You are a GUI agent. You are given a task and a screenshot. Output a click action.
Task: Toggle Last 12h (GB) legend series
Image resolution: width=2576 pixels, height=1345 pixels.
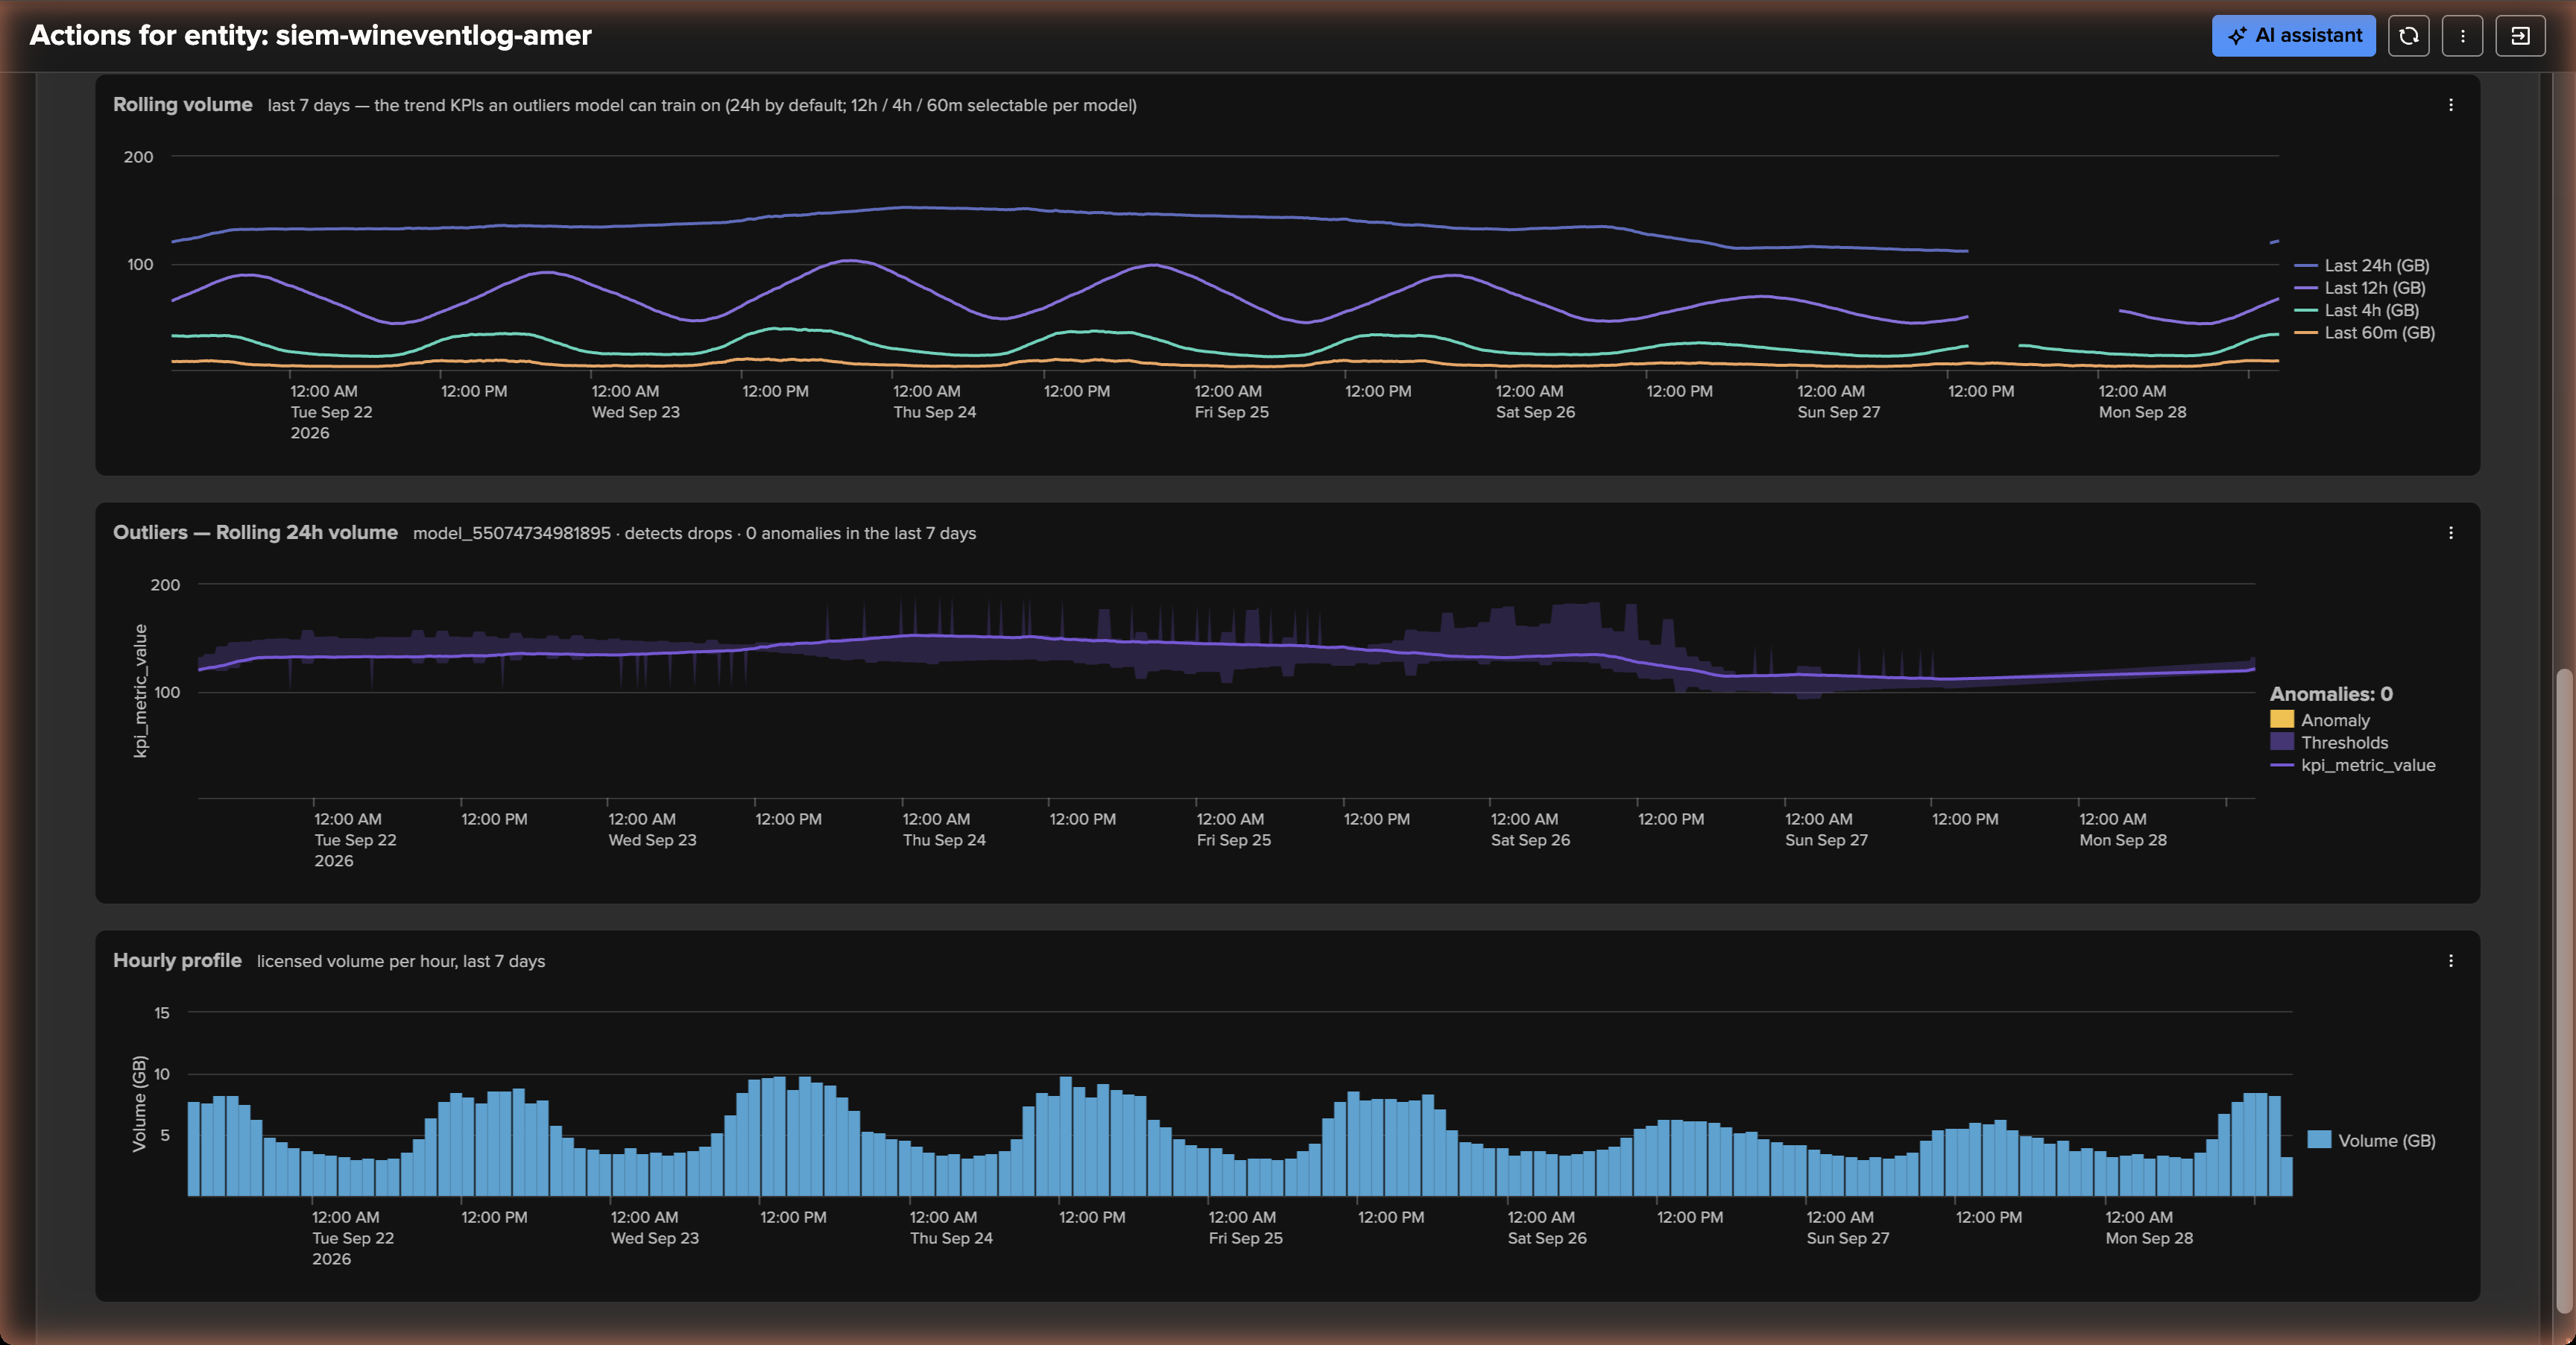(x=2359, y=288)
